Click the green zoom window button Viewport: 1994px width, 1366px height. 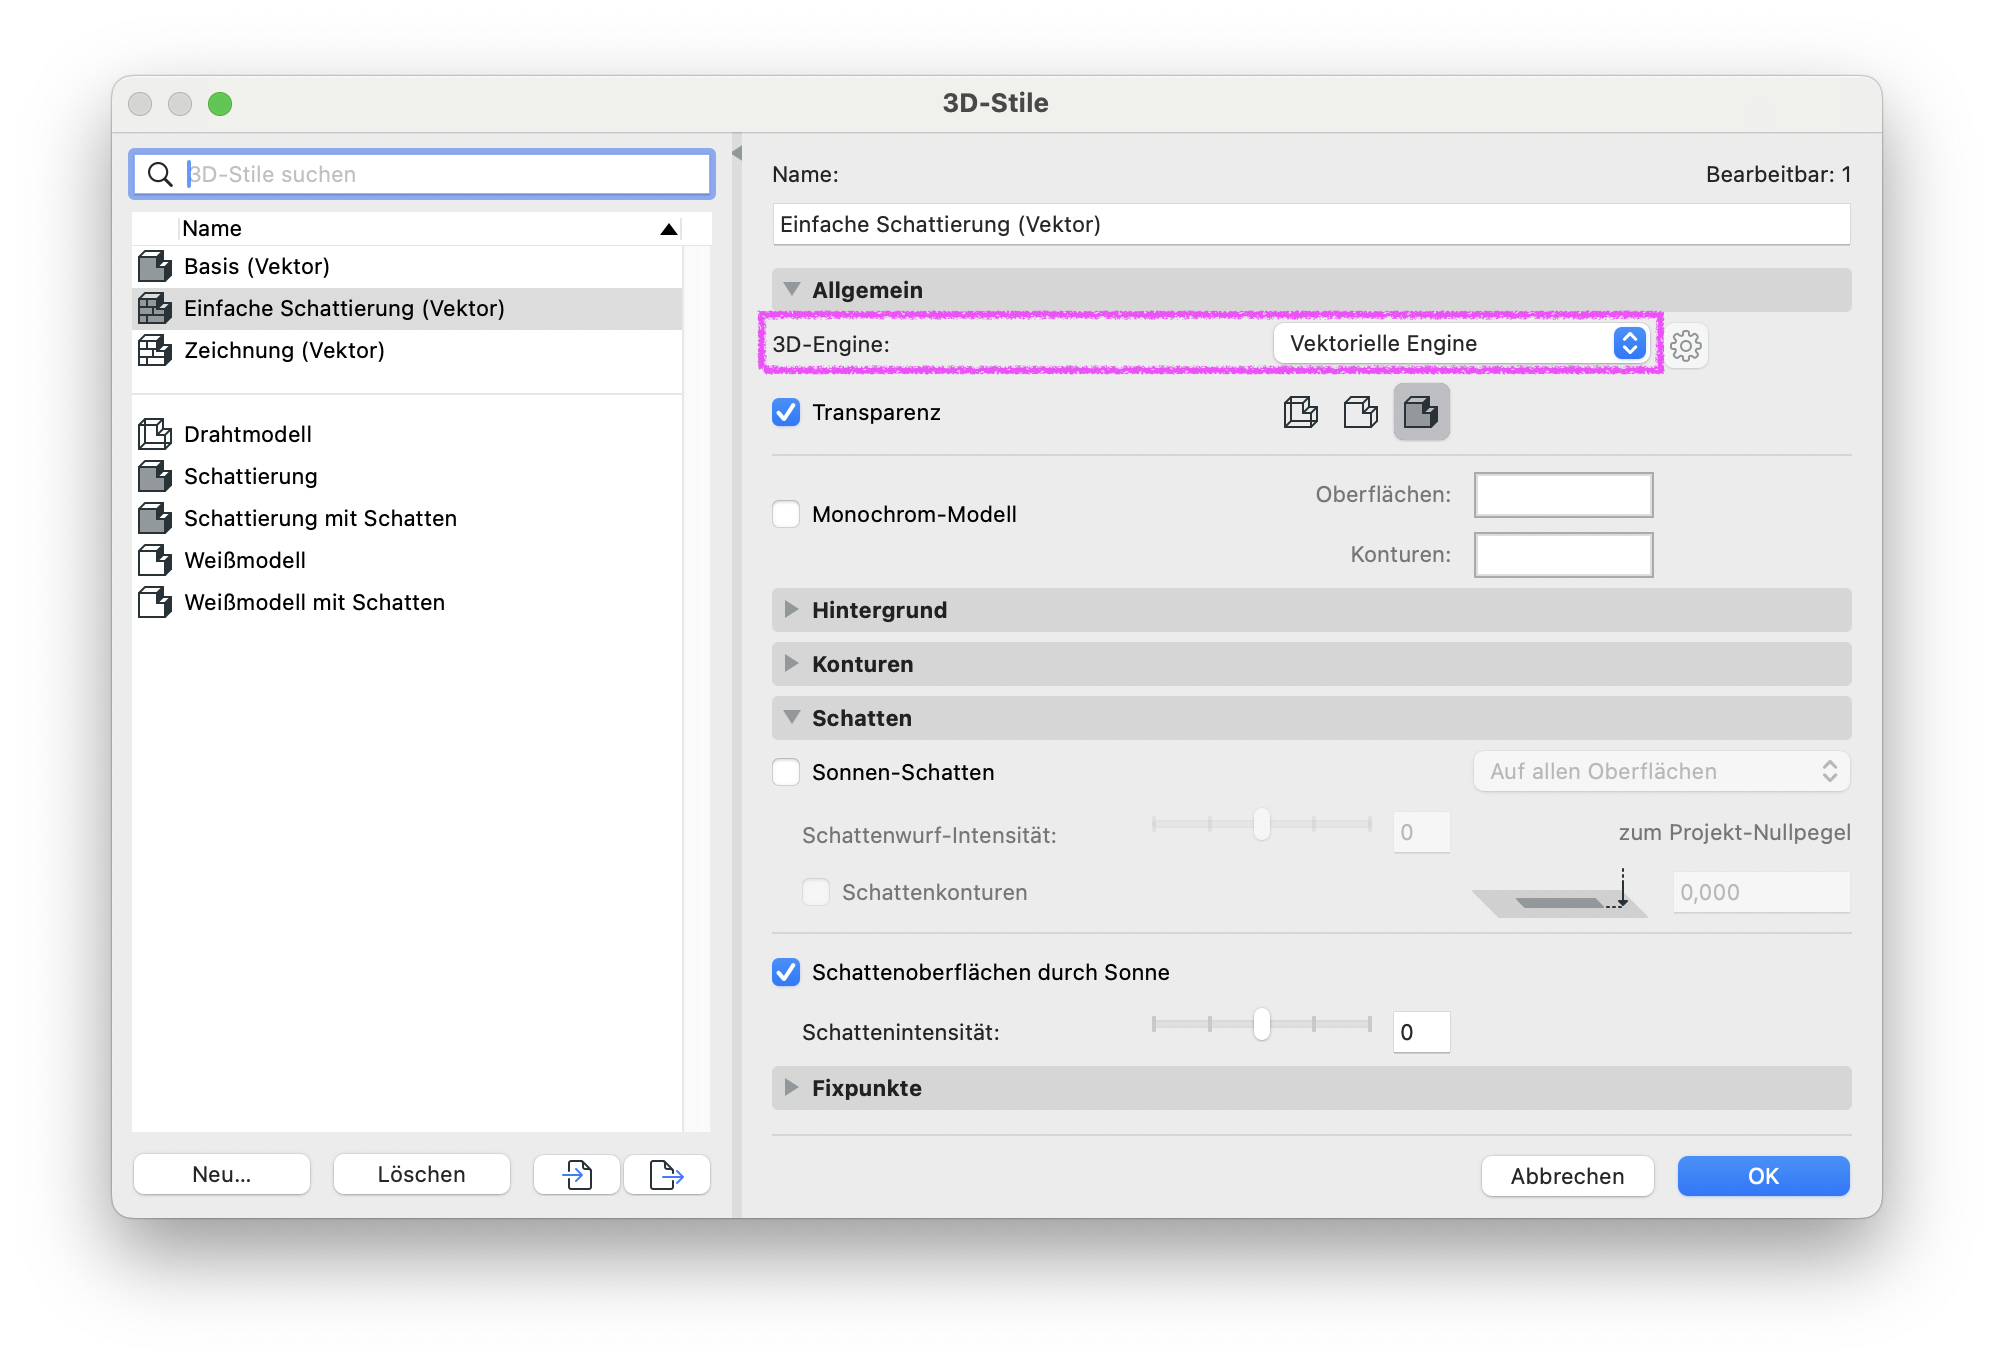[x=220, y=104]
